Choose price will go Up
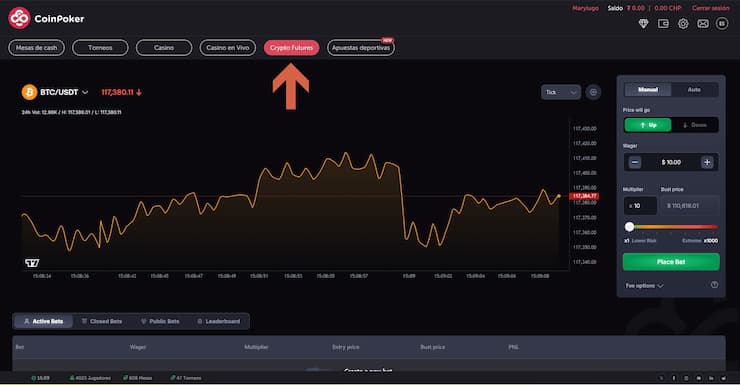 [x=648, y=125]
